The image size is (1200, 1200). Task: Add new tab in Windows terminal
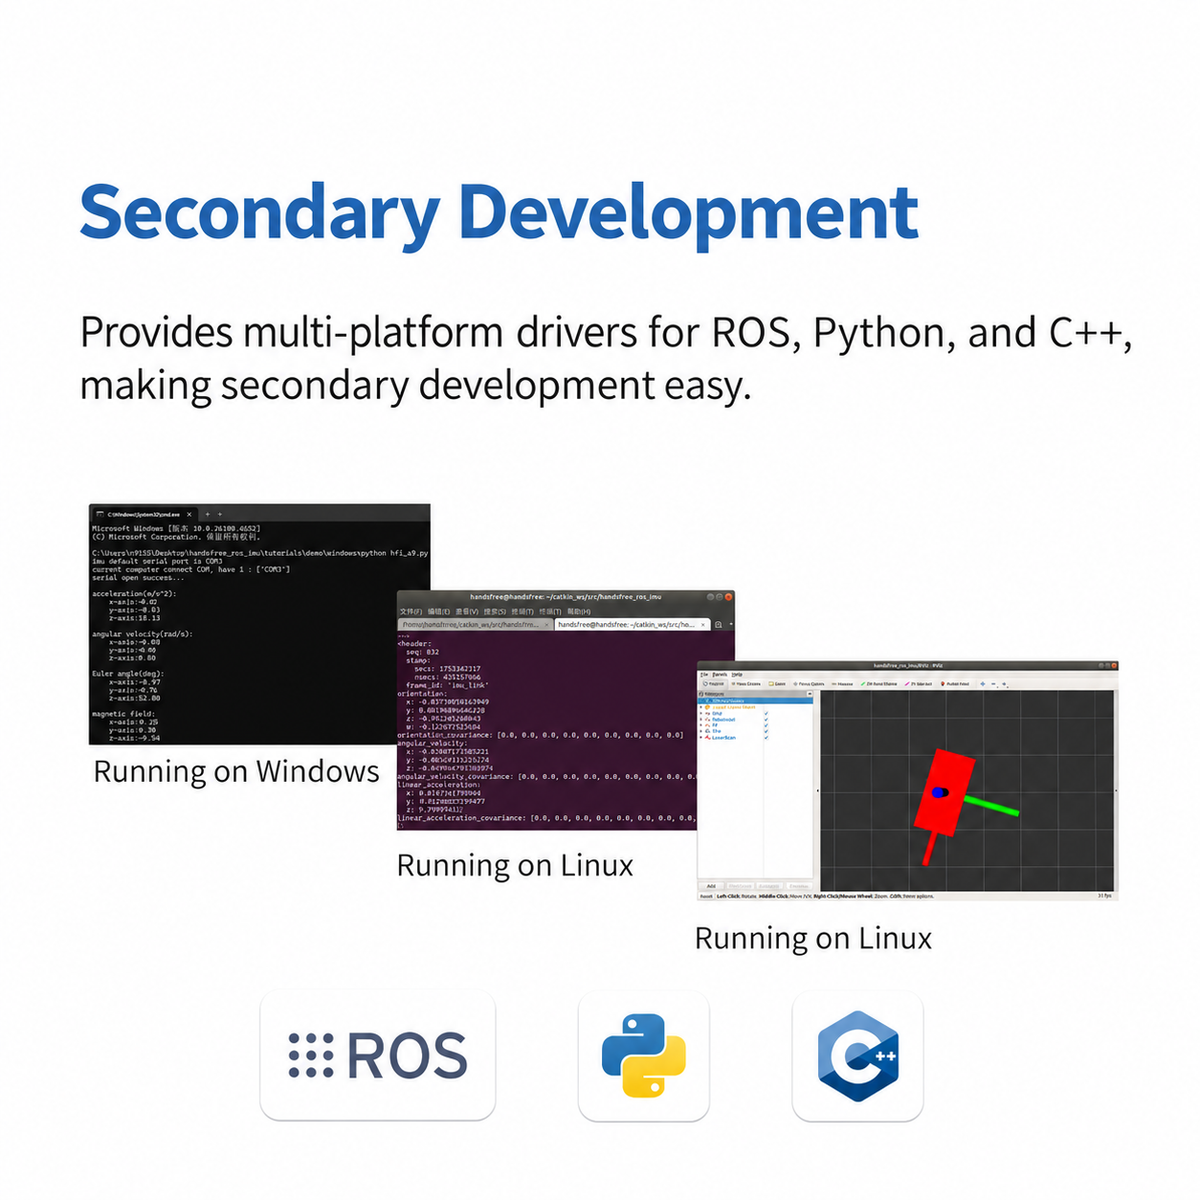coord(207,514)
